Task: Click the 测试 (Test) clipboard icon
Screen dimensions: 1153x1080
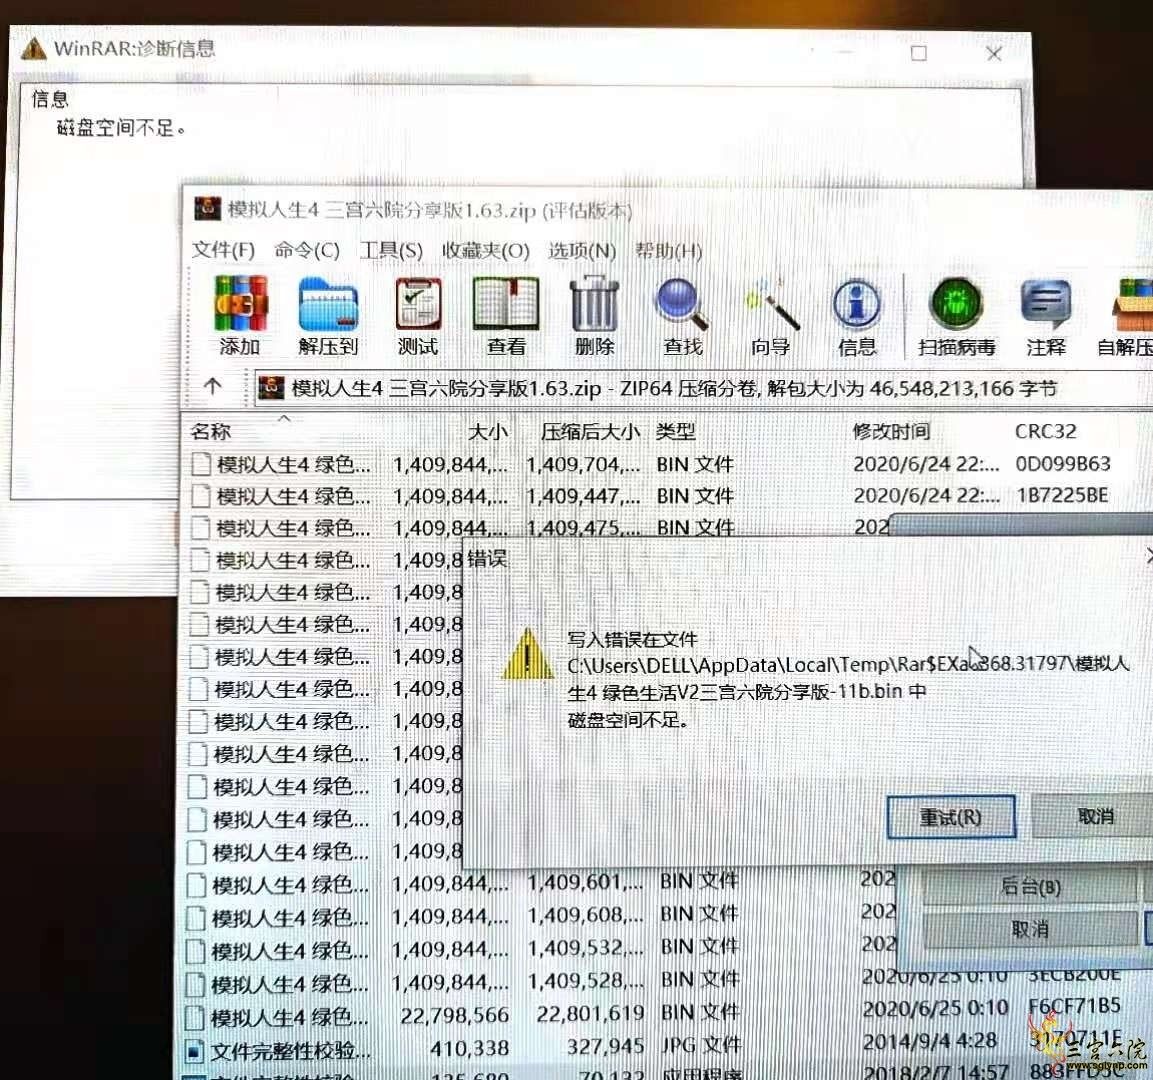Action: [x=418, y=304]
